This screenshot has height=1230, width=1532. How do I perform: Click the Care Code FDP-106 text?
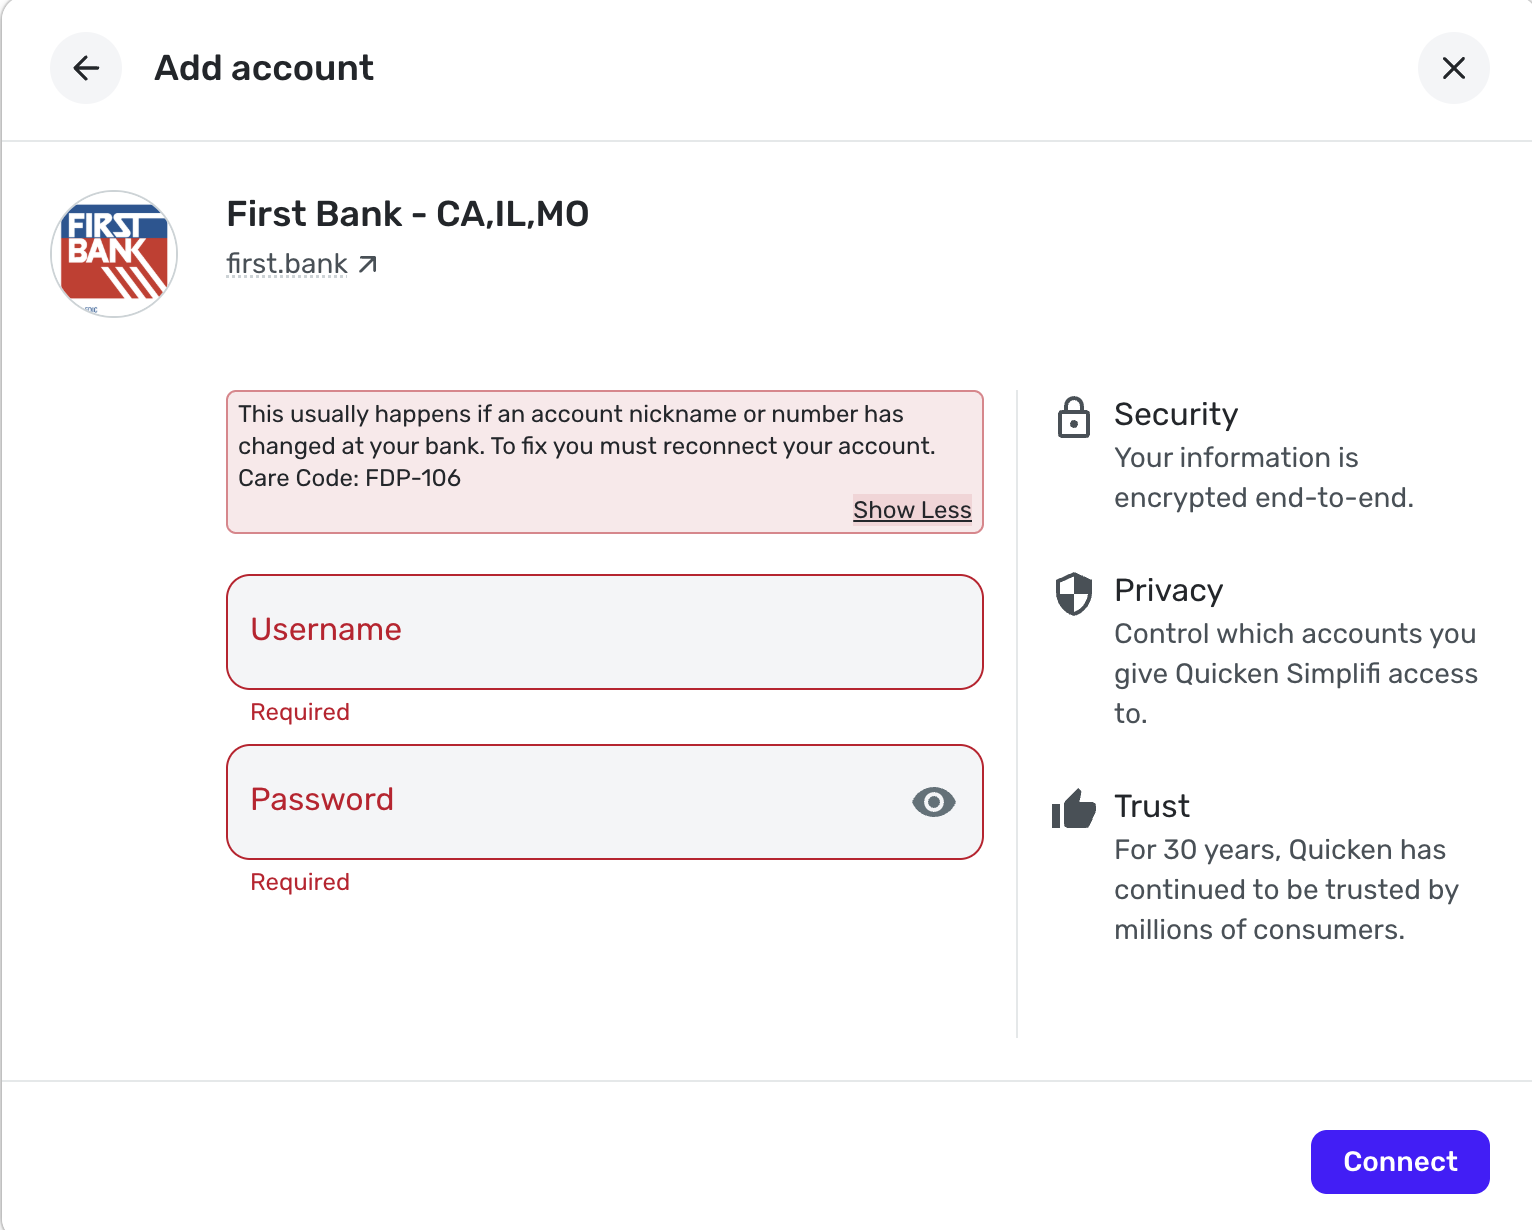pos(349,478)
